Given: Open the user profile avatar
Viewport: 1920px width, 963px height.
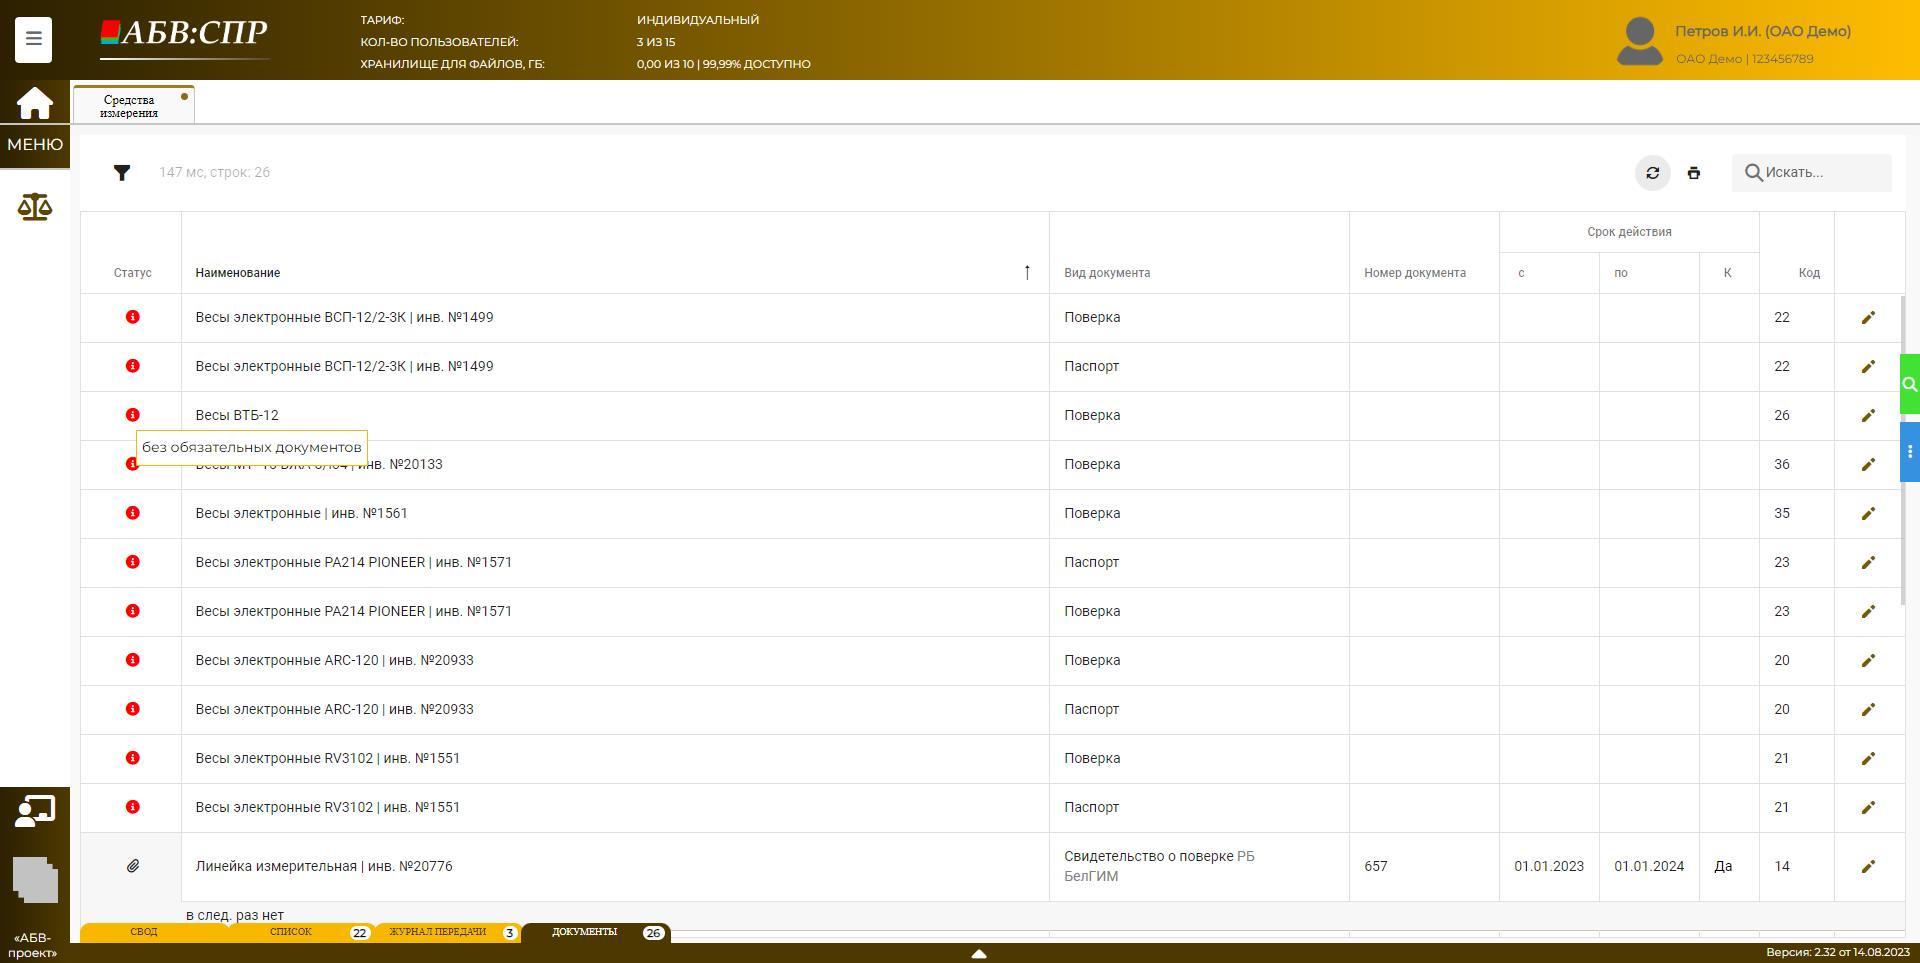Looking at the screenshot, I should [1639, 42].
